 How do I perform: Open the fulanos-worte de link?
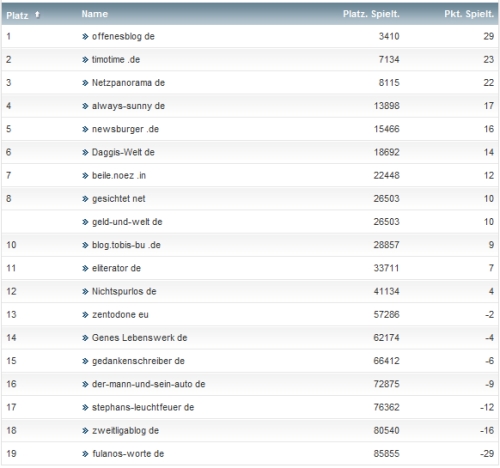click(x=128, y=454)
